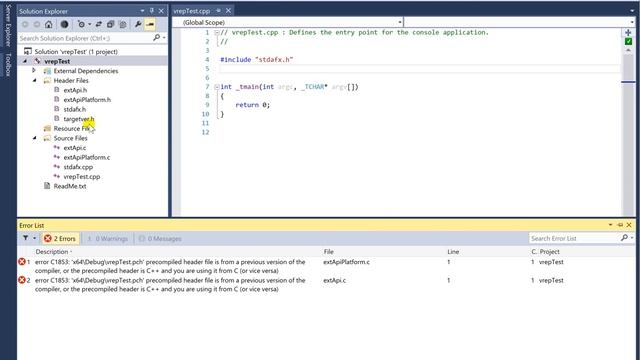Select extApi.h header file
Screen dimensions: 640x360
tap(75, 90)
